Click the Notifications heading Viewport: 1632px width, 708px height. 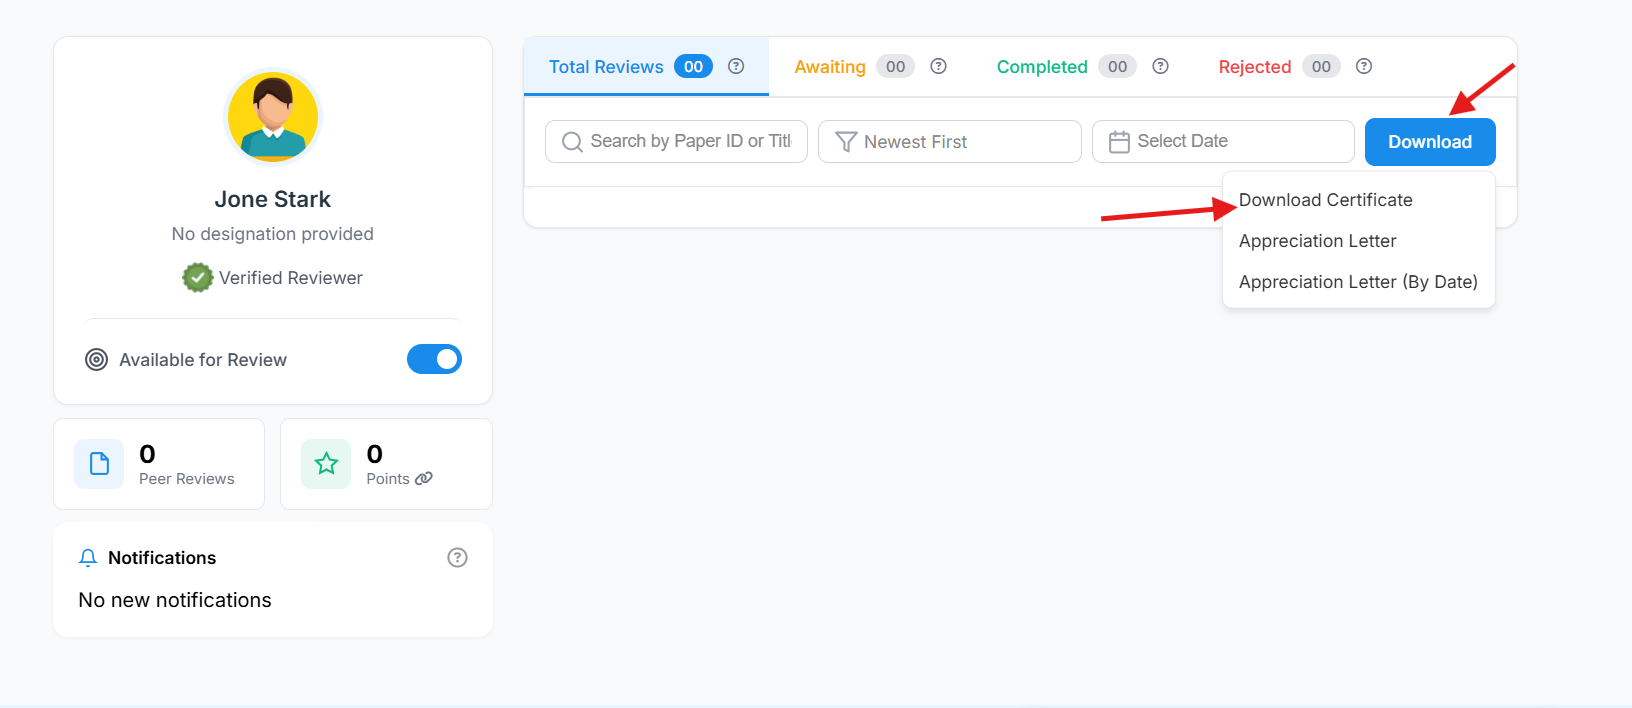[162, 558]
